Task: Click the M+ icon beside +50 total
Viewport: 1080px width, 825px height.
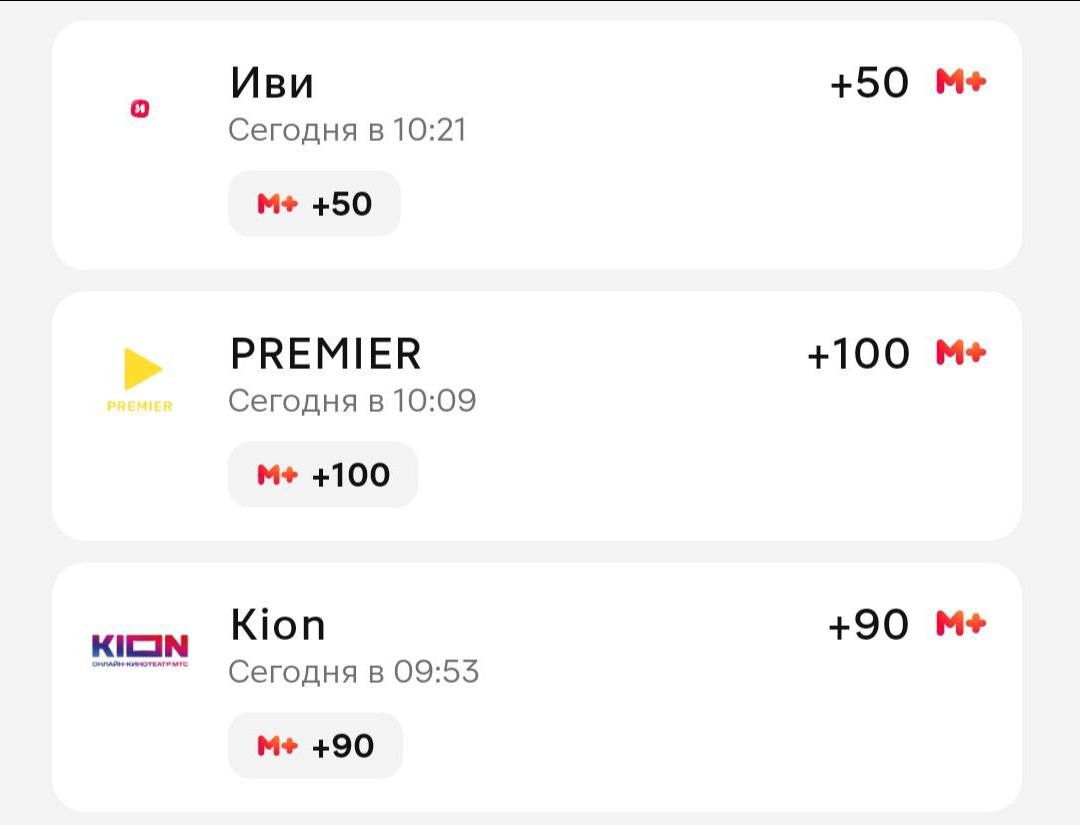Action: click(961, 82)
